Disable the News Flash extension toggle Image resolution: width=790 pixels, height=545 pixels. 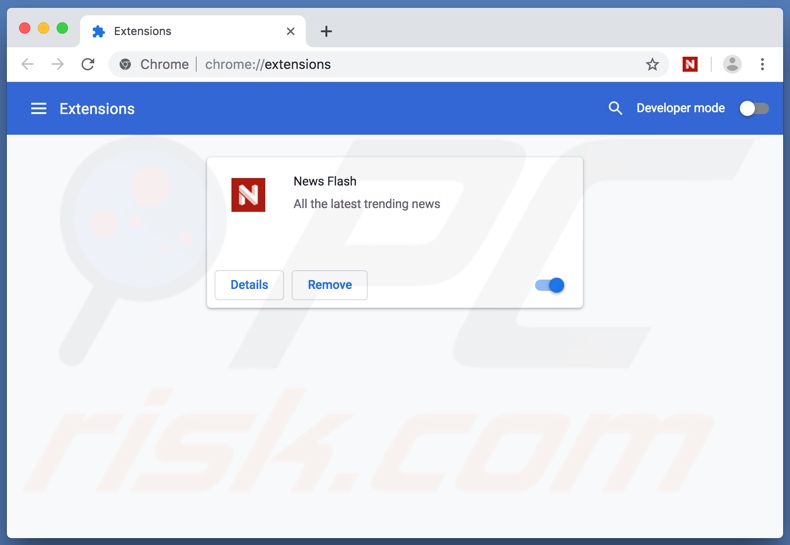pos(550,285)
